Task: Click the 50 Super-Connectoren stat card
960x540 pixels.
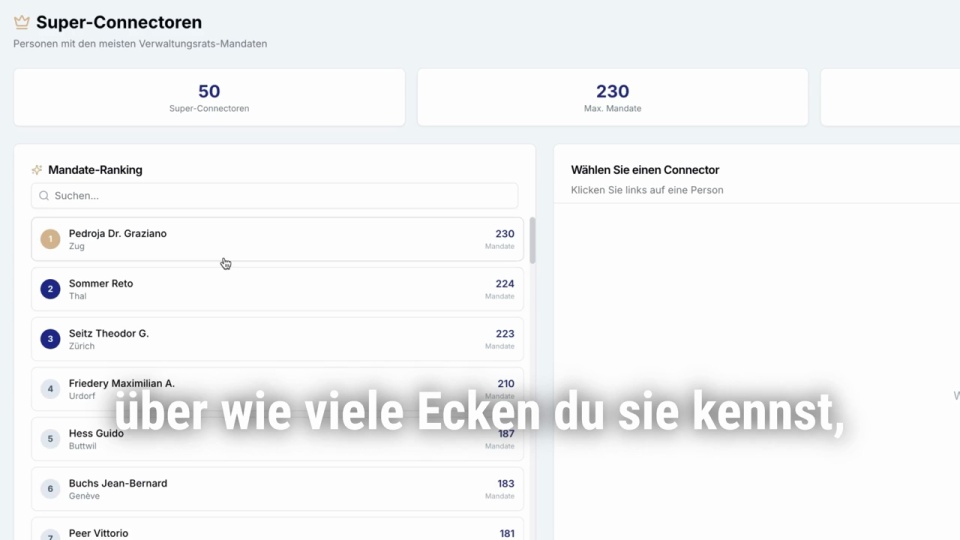Action: point(209,97)
